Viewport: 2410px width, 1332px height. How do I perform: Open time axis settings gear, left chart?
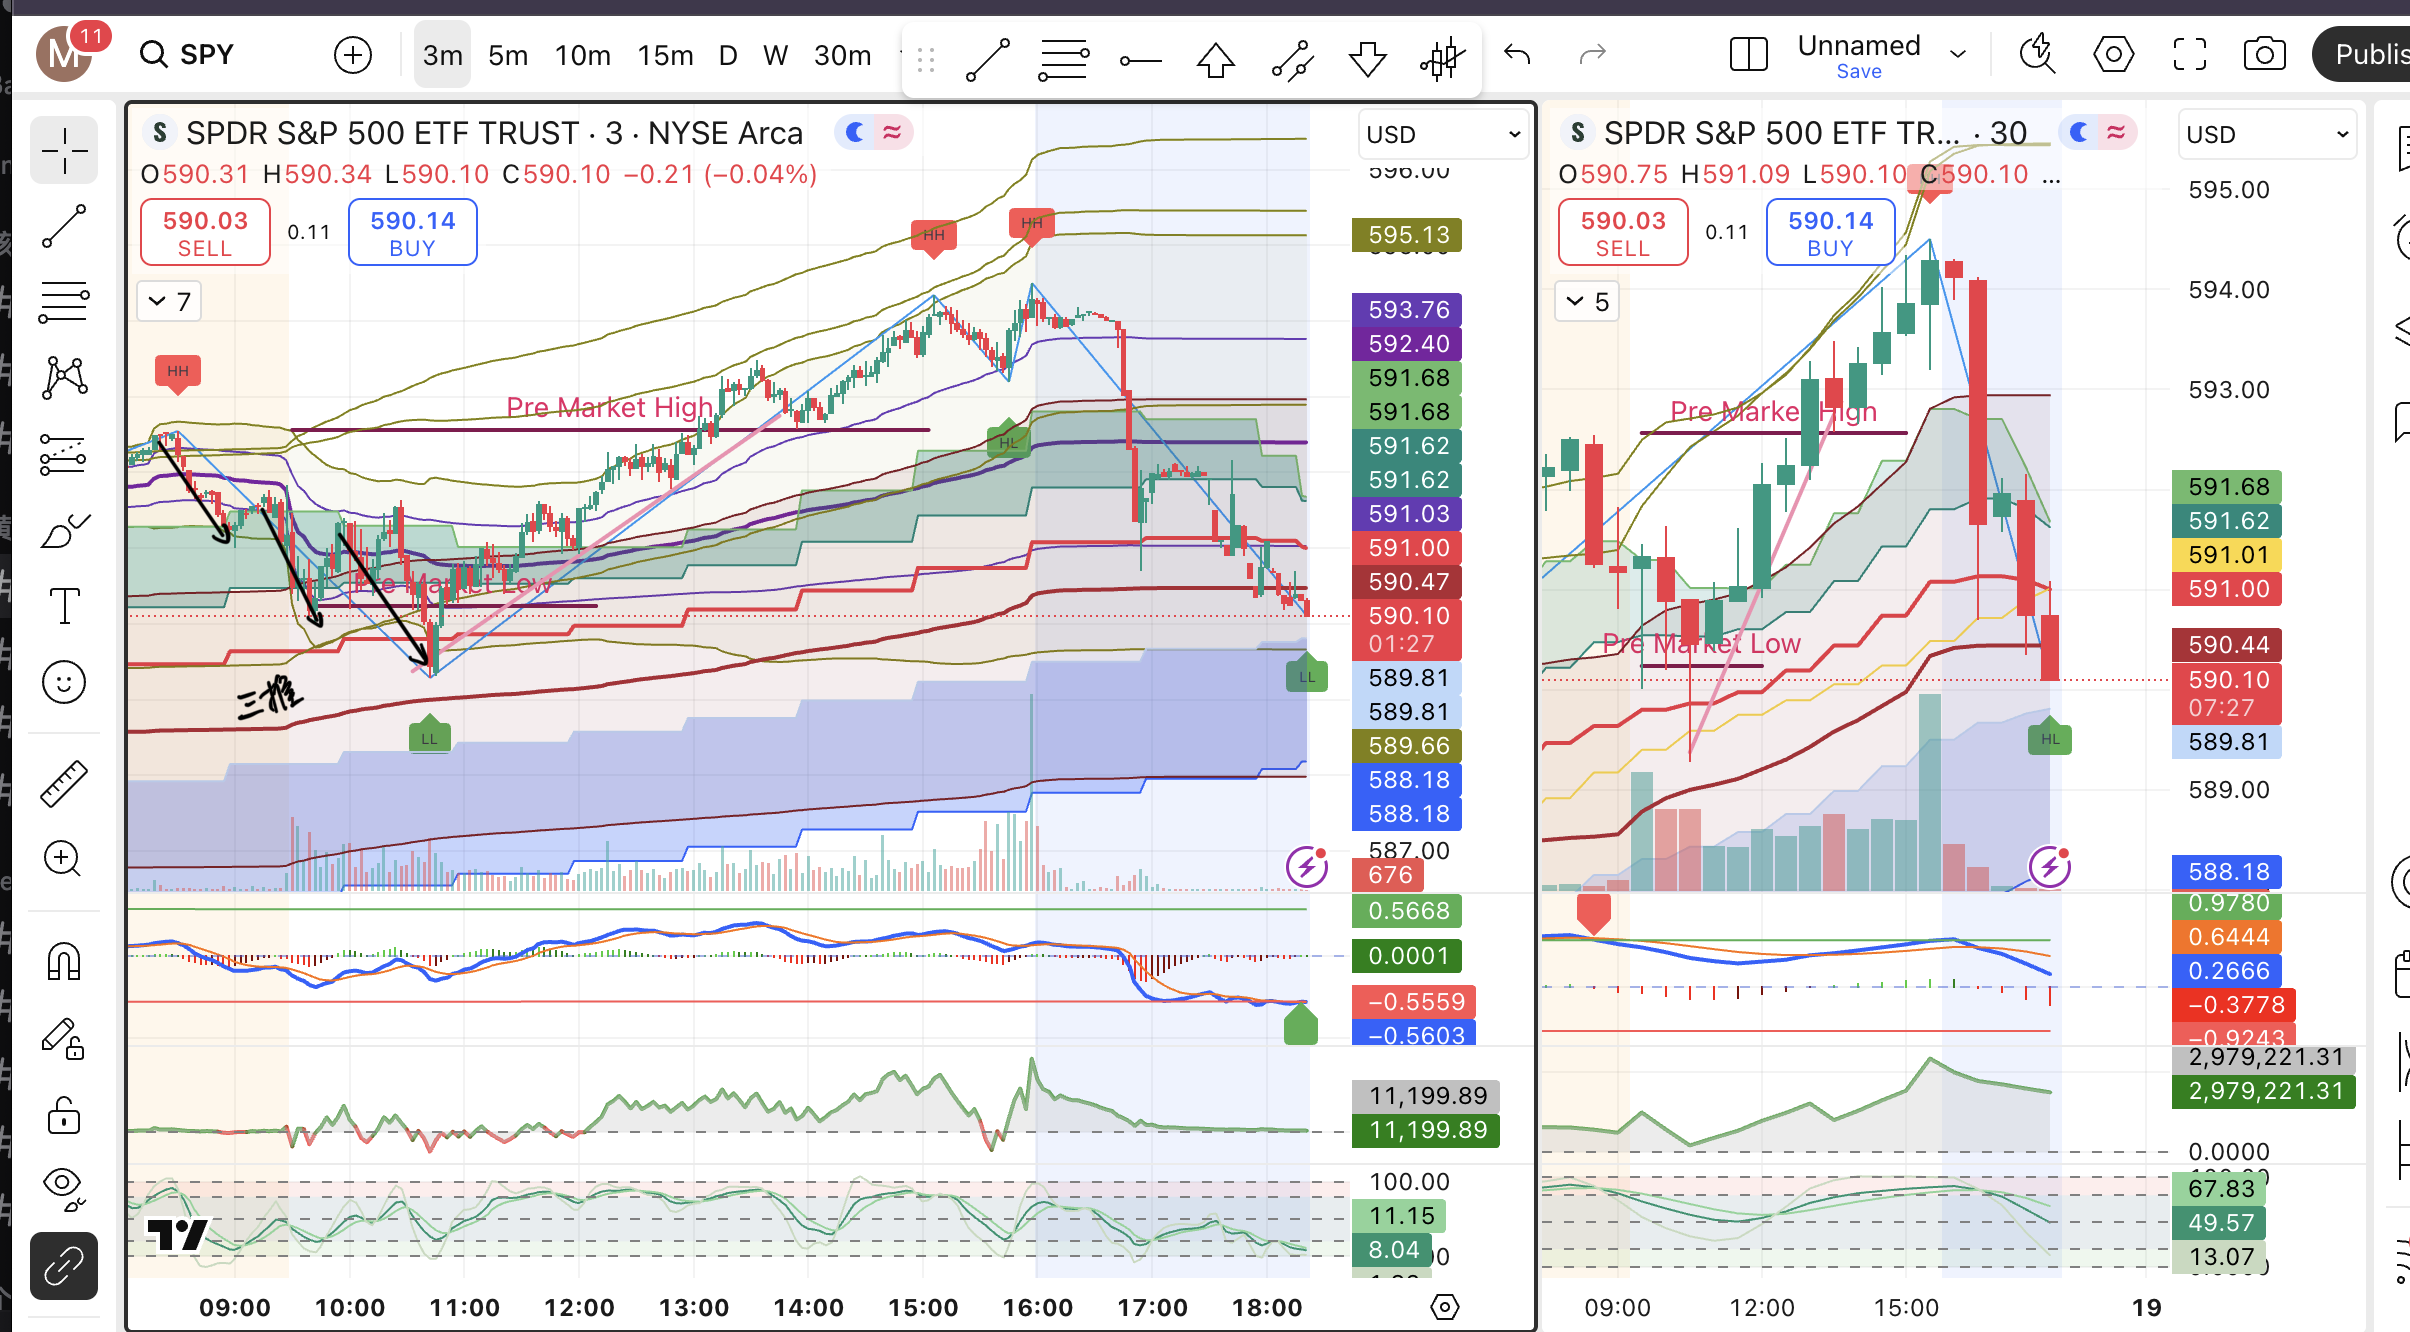tap(1445, 1306)
